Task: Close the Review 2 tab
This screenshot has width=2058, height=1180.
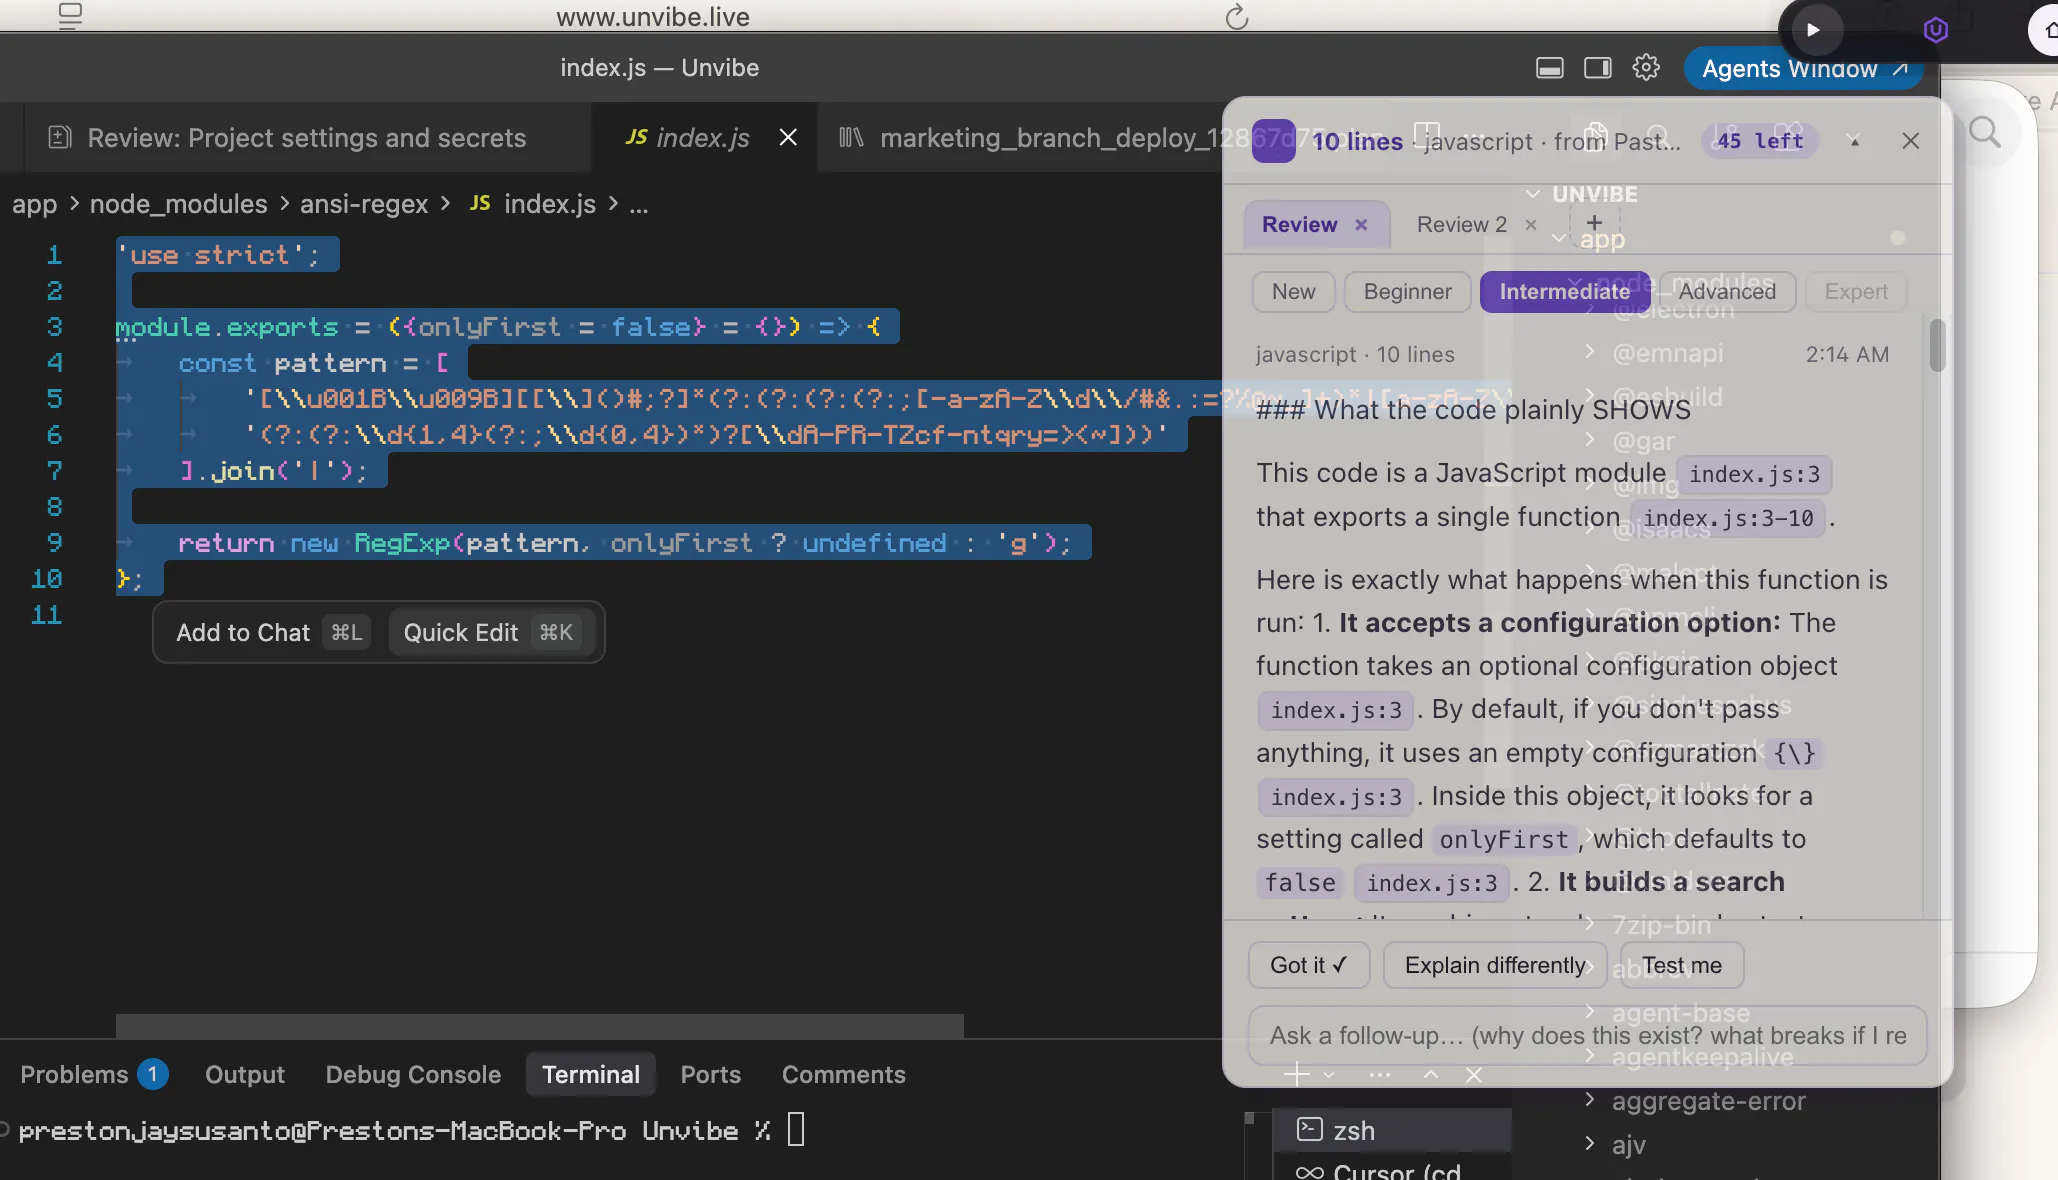Action: coord(1531,225)
